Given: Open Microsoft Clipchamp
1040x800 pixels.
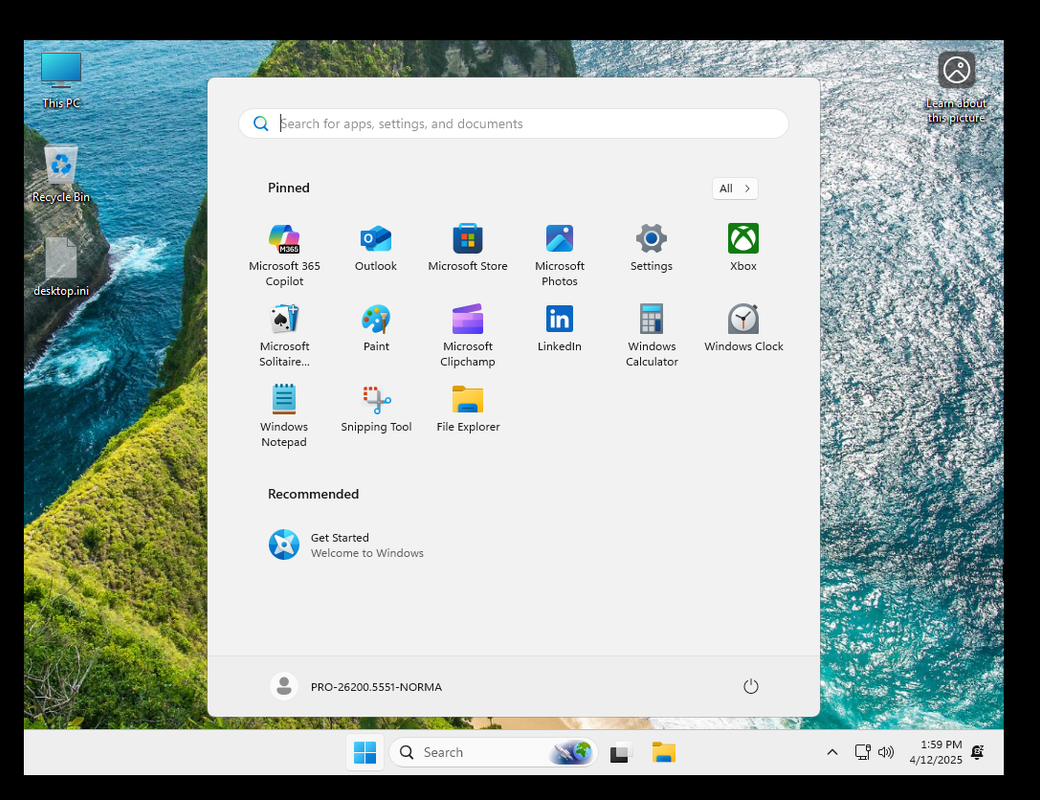Looking at the screenshot, I should click(x=468, y=335).
